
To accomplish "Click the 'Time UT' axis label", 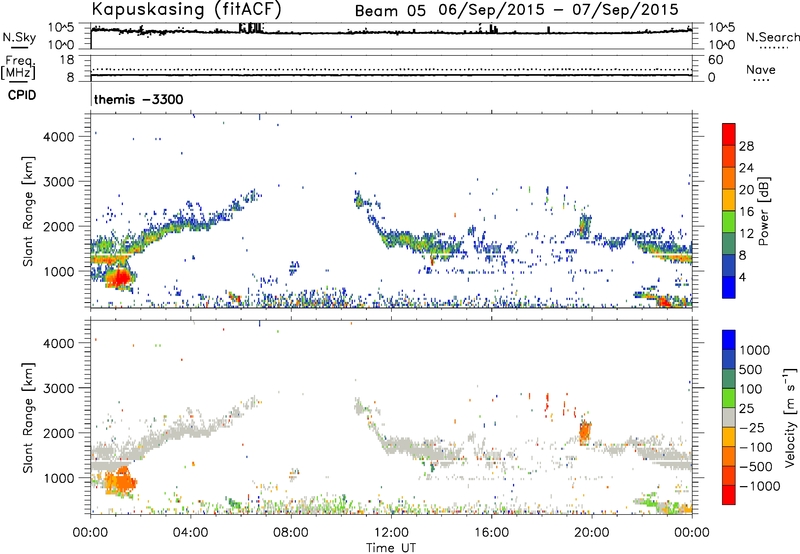I will pyautogui.click(x=391, y=548).
